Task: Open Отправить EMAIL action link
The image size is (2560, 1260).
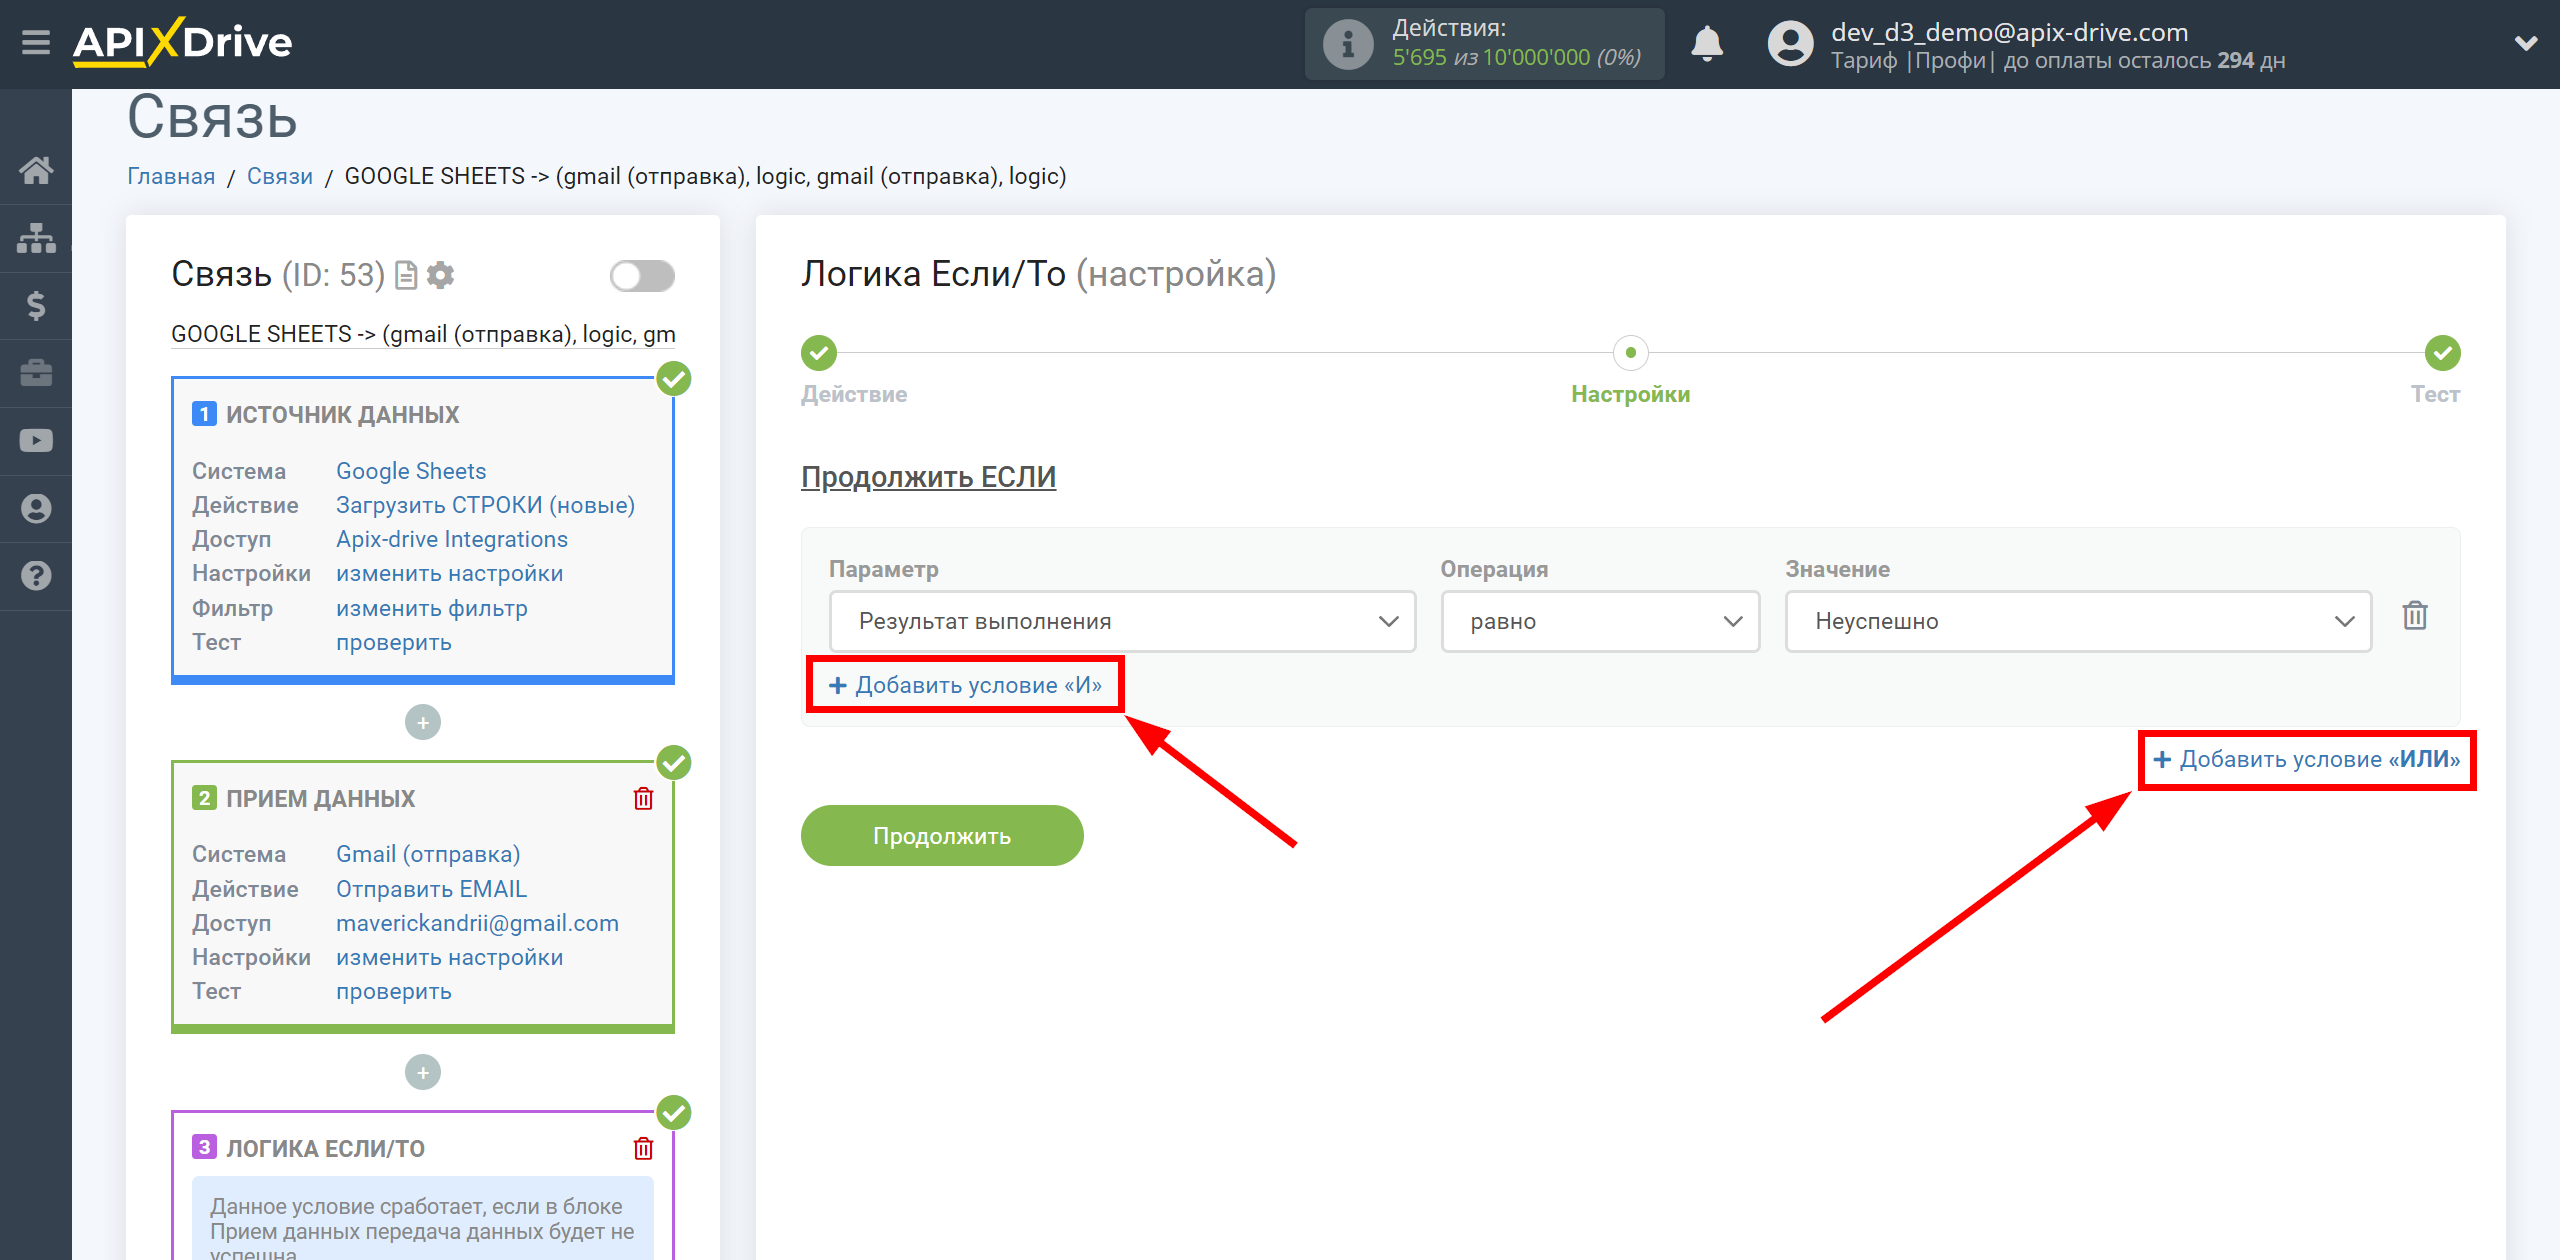Action: (431, 889)
